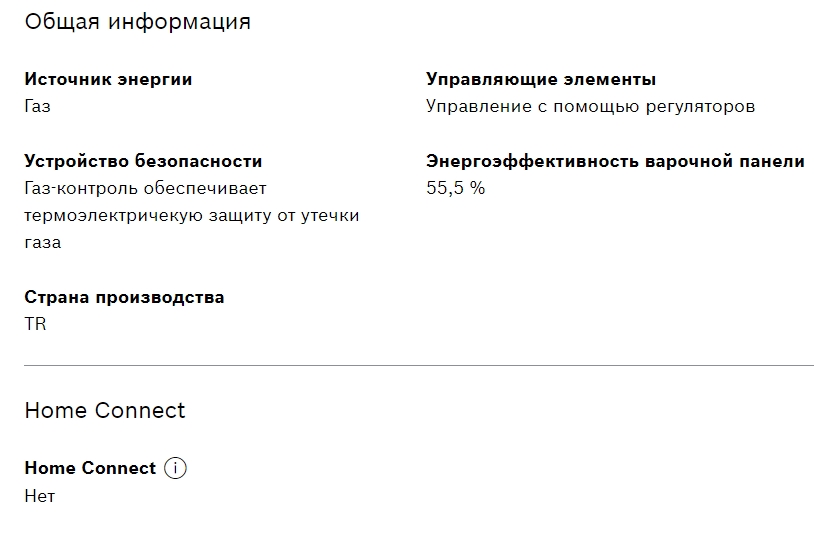Click the "Управление с помощью регуляторов" text
Screen dimensions: 814x534
point(590,106)
